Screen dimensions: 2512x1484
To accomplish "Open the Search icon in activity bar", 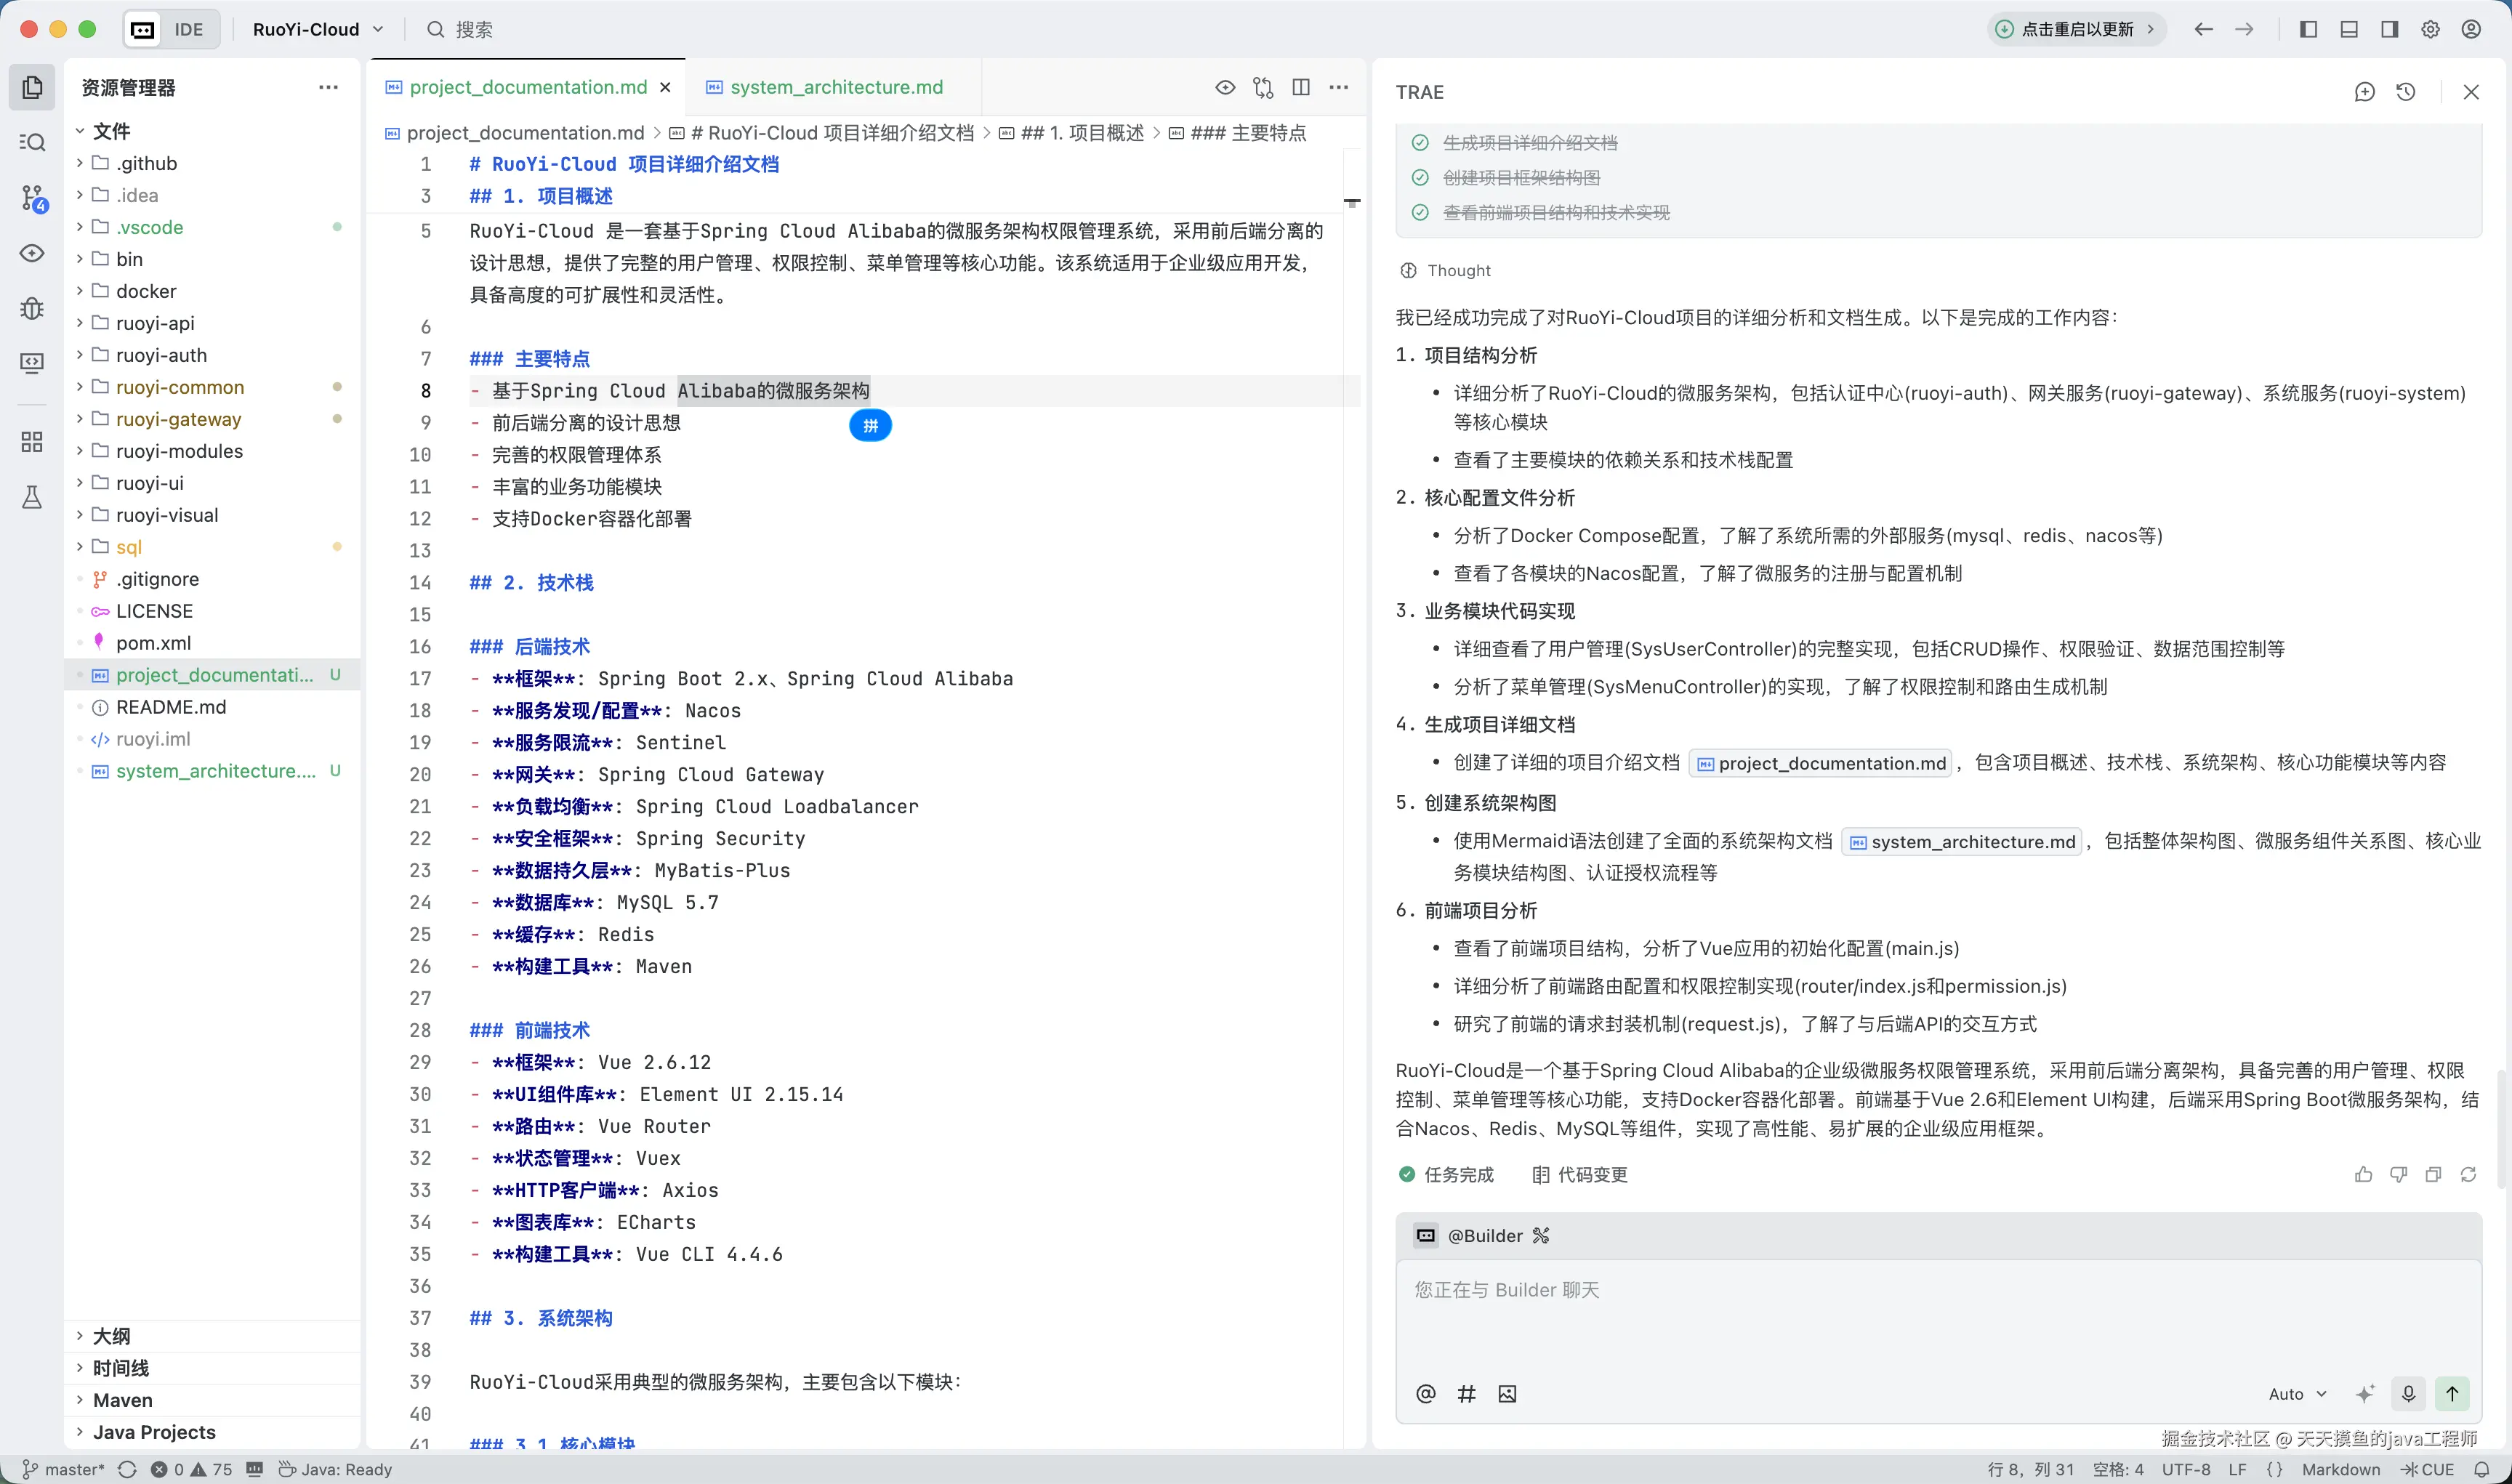I will tap(32, 142).
